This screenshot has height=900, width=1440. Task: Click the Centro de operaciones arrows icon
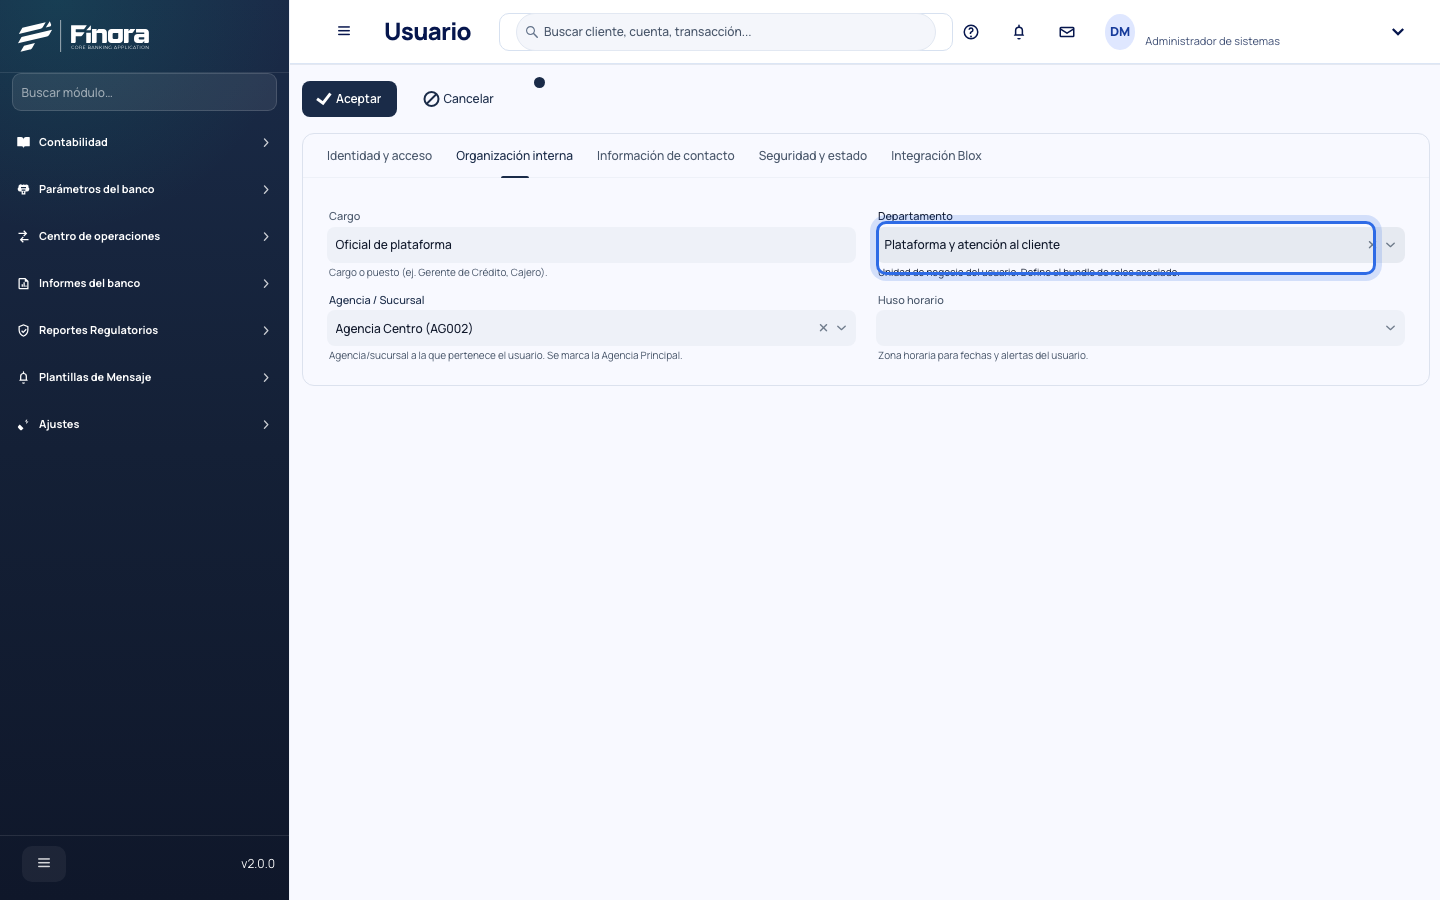click(x=24, y=236)
